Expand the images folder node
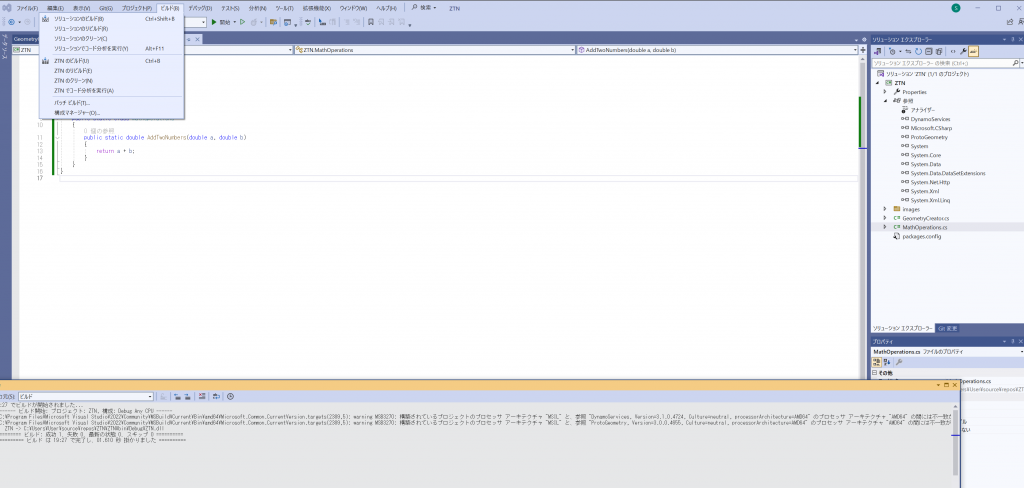Image resolution: width=1024 pixels, height=488 pixels. tap(885, 209)
